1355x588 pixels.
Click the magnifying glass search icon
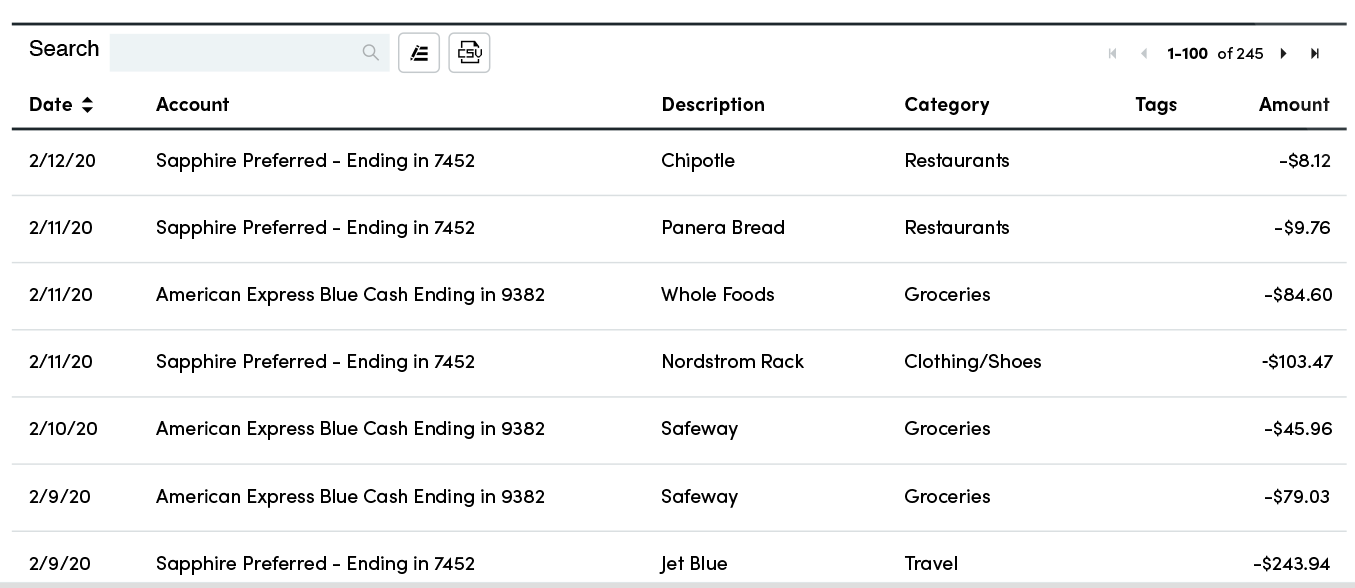[x=370, y=53]
